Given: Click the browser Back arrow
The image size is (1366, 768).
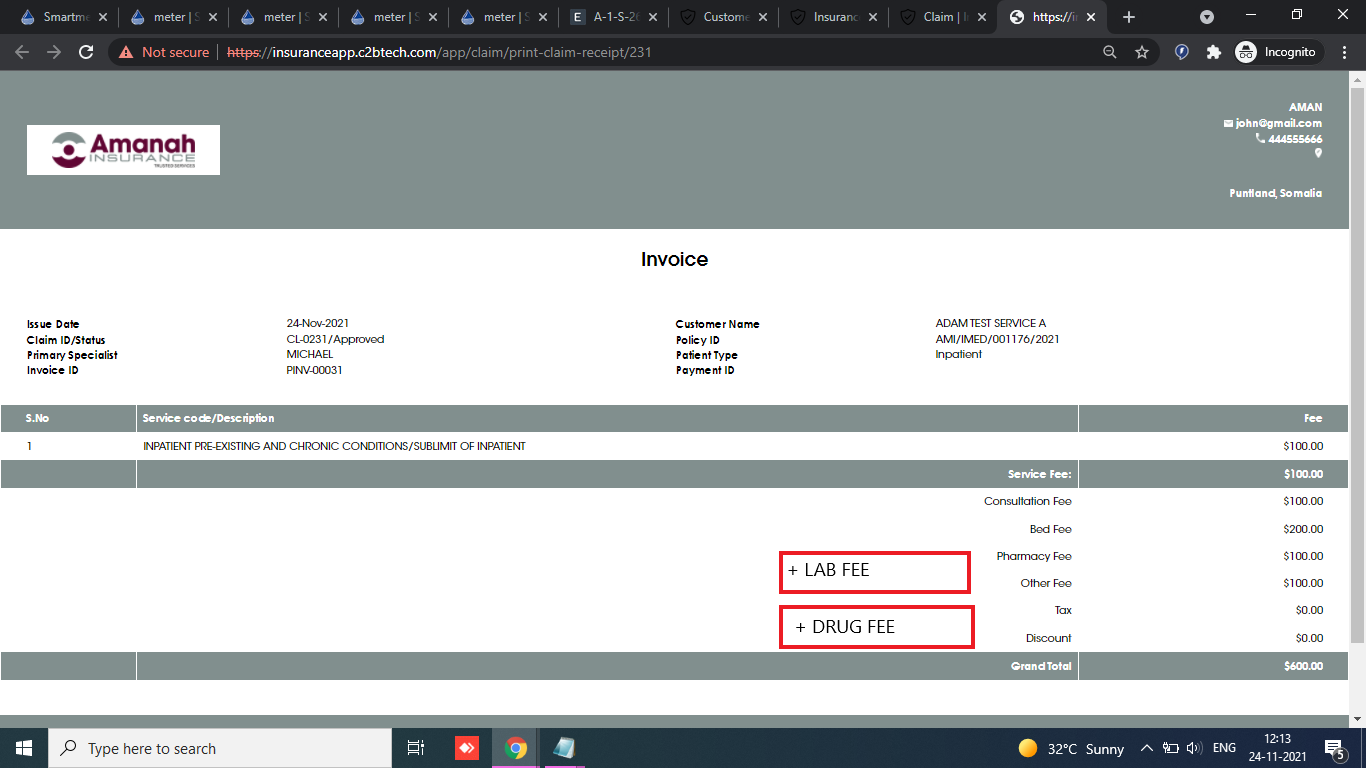Looking at the screenshot, I should point(22,52).
